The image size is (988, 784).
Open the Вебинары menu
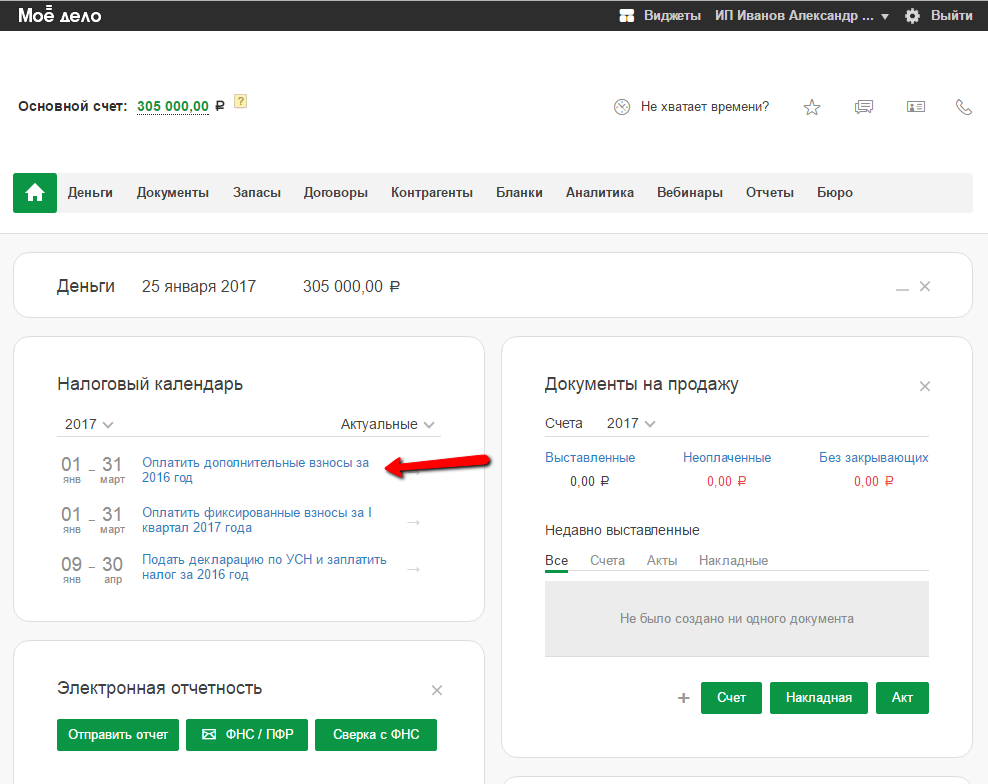point(690,193)
